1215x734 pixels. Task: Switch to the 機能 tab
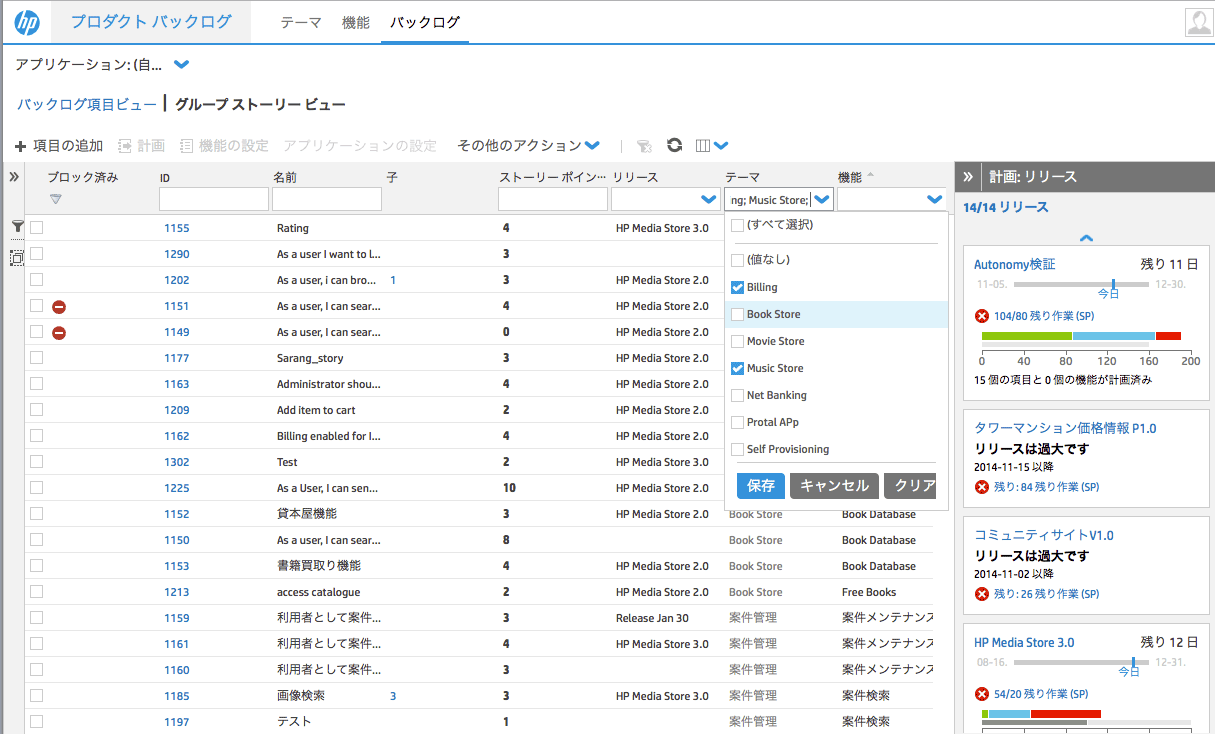coord(355,22)
